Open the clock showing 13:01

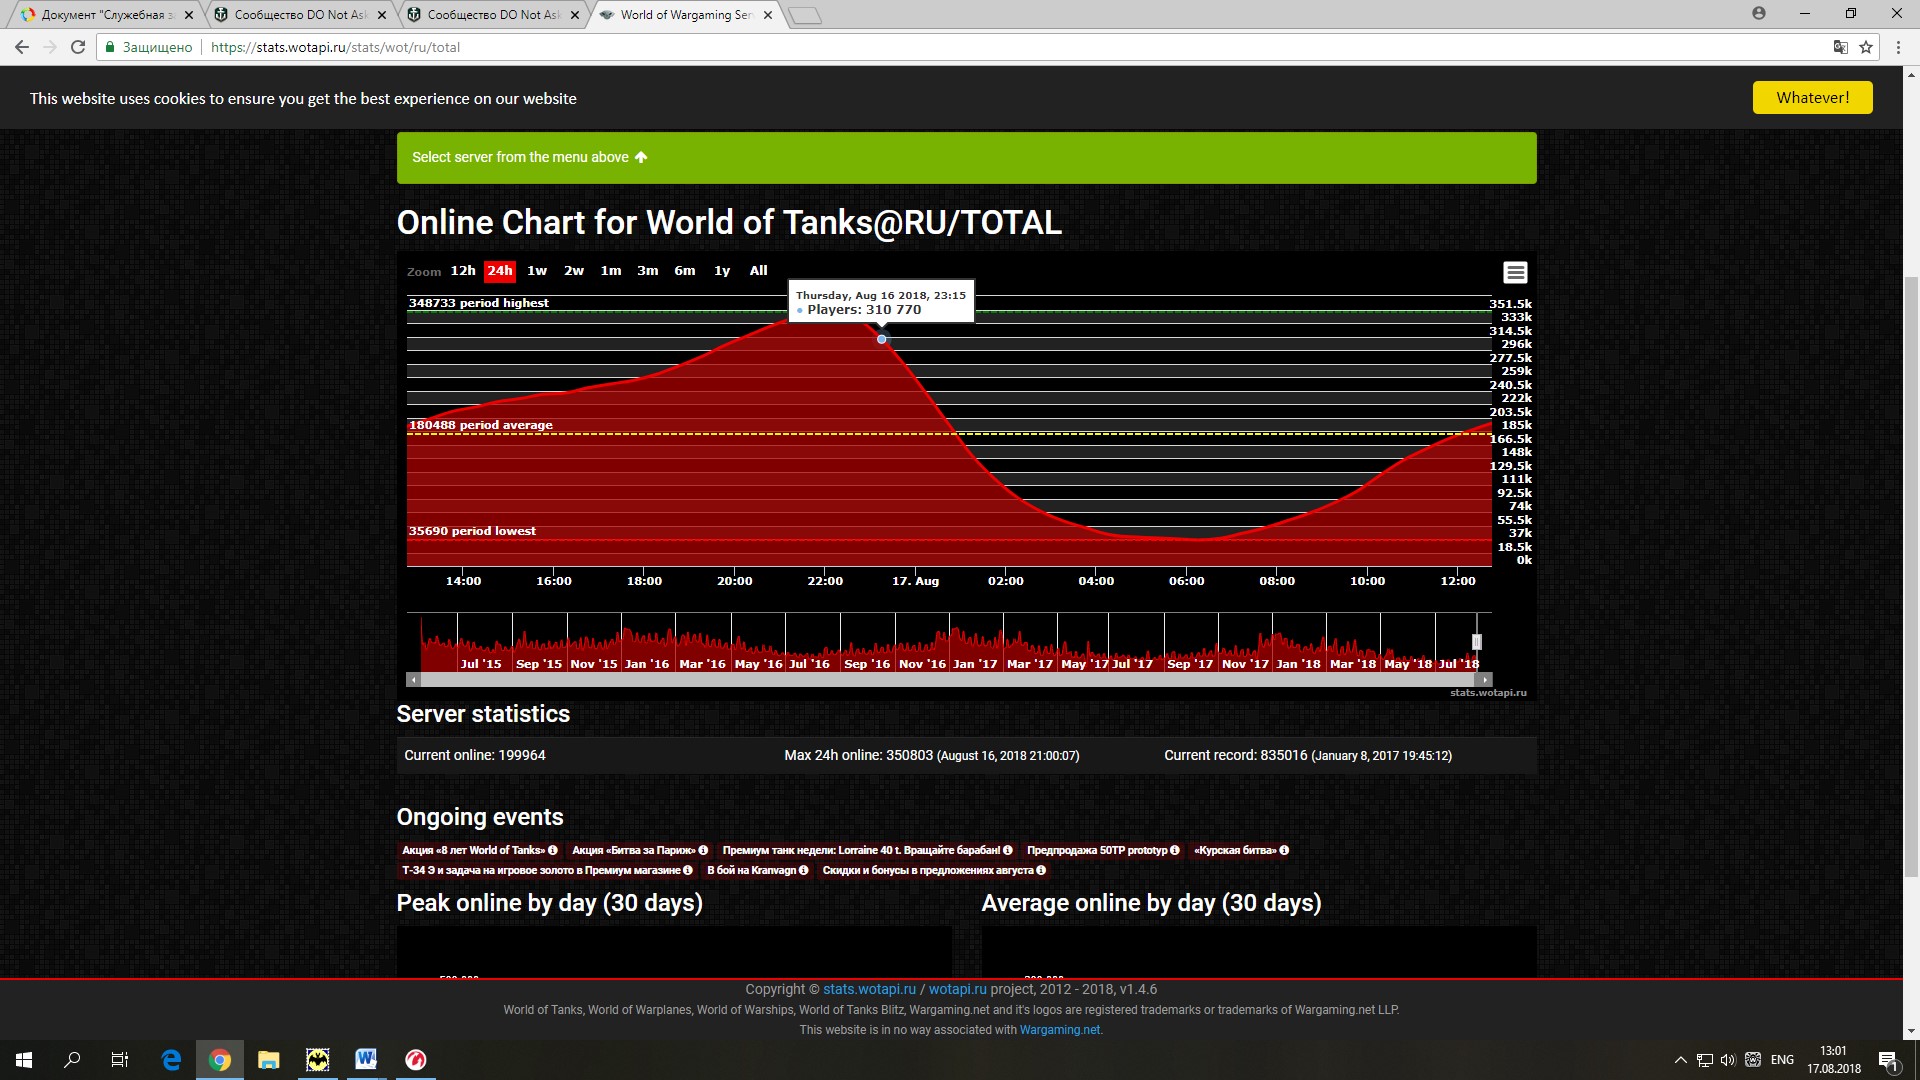[x=1833, y=1060]
